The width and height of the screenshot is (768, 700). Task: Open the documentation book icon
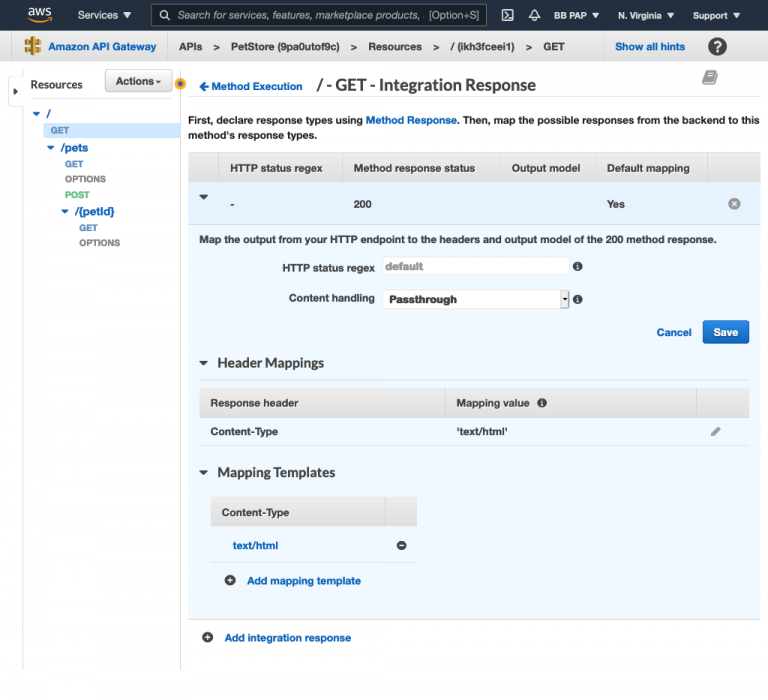coord(710,77)
